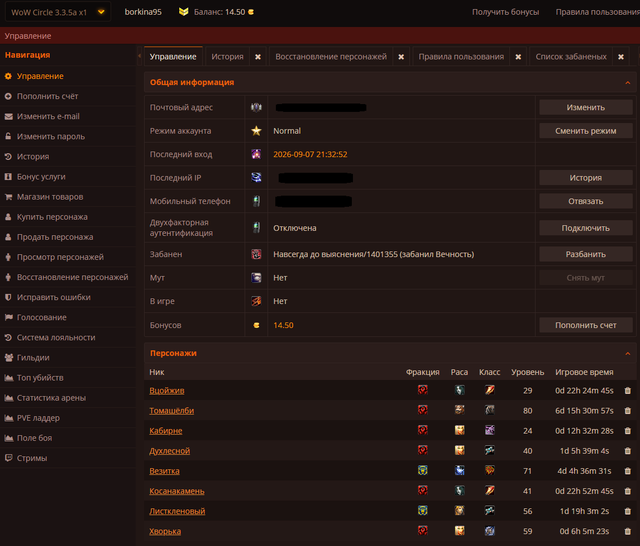The height and width of the screenshot is (546, 640).
Task: Select Изменить e-mail in the sidebar
Action: click(48, 116)
